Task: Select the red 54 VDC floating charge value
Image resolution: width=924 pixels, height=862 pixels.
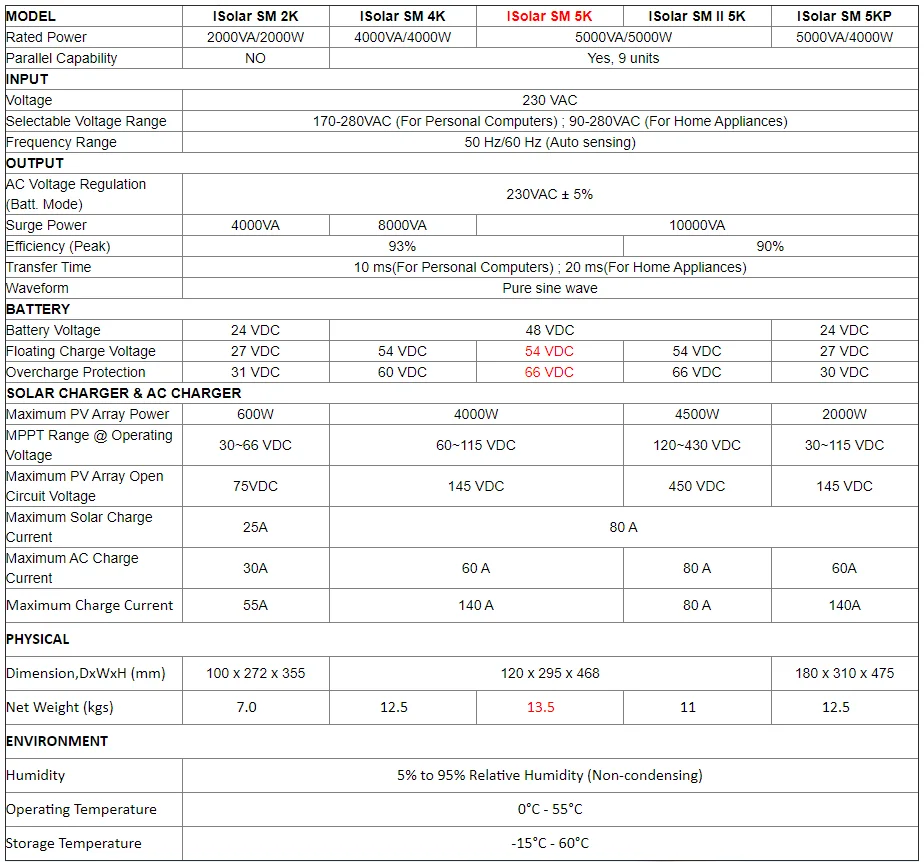Action: pyautogui.click(x=549, y=351)
